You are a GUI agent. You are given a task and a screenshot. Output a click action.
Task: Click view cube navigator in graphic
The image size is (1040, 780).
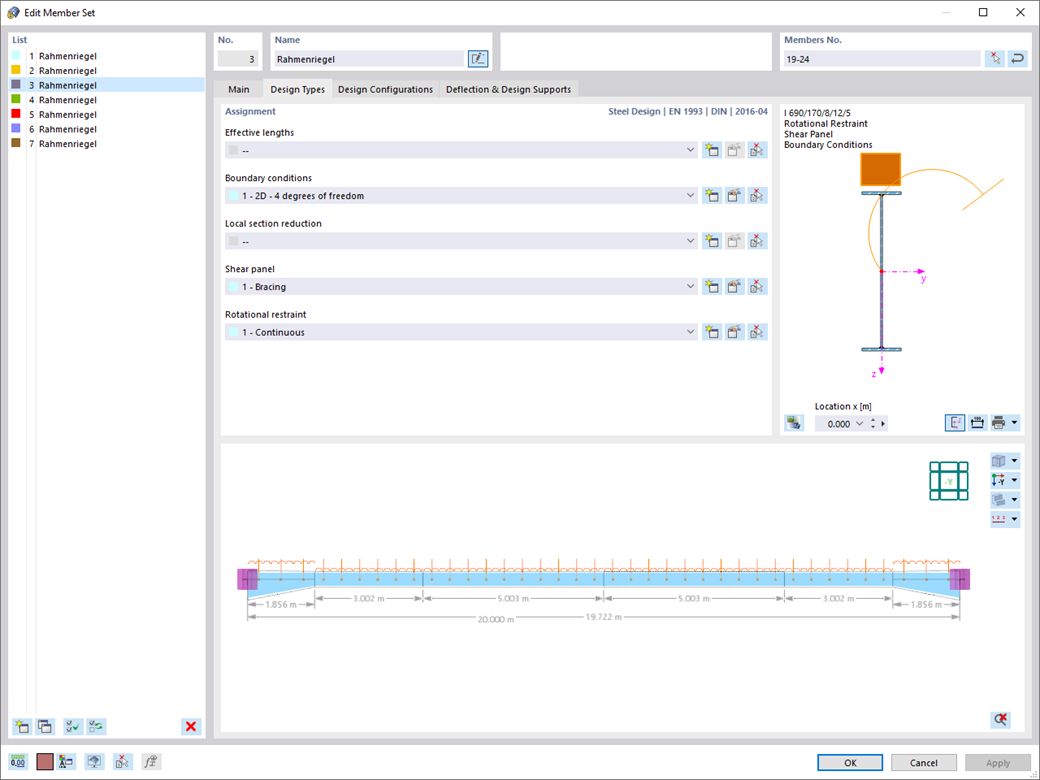pos(949,481)
